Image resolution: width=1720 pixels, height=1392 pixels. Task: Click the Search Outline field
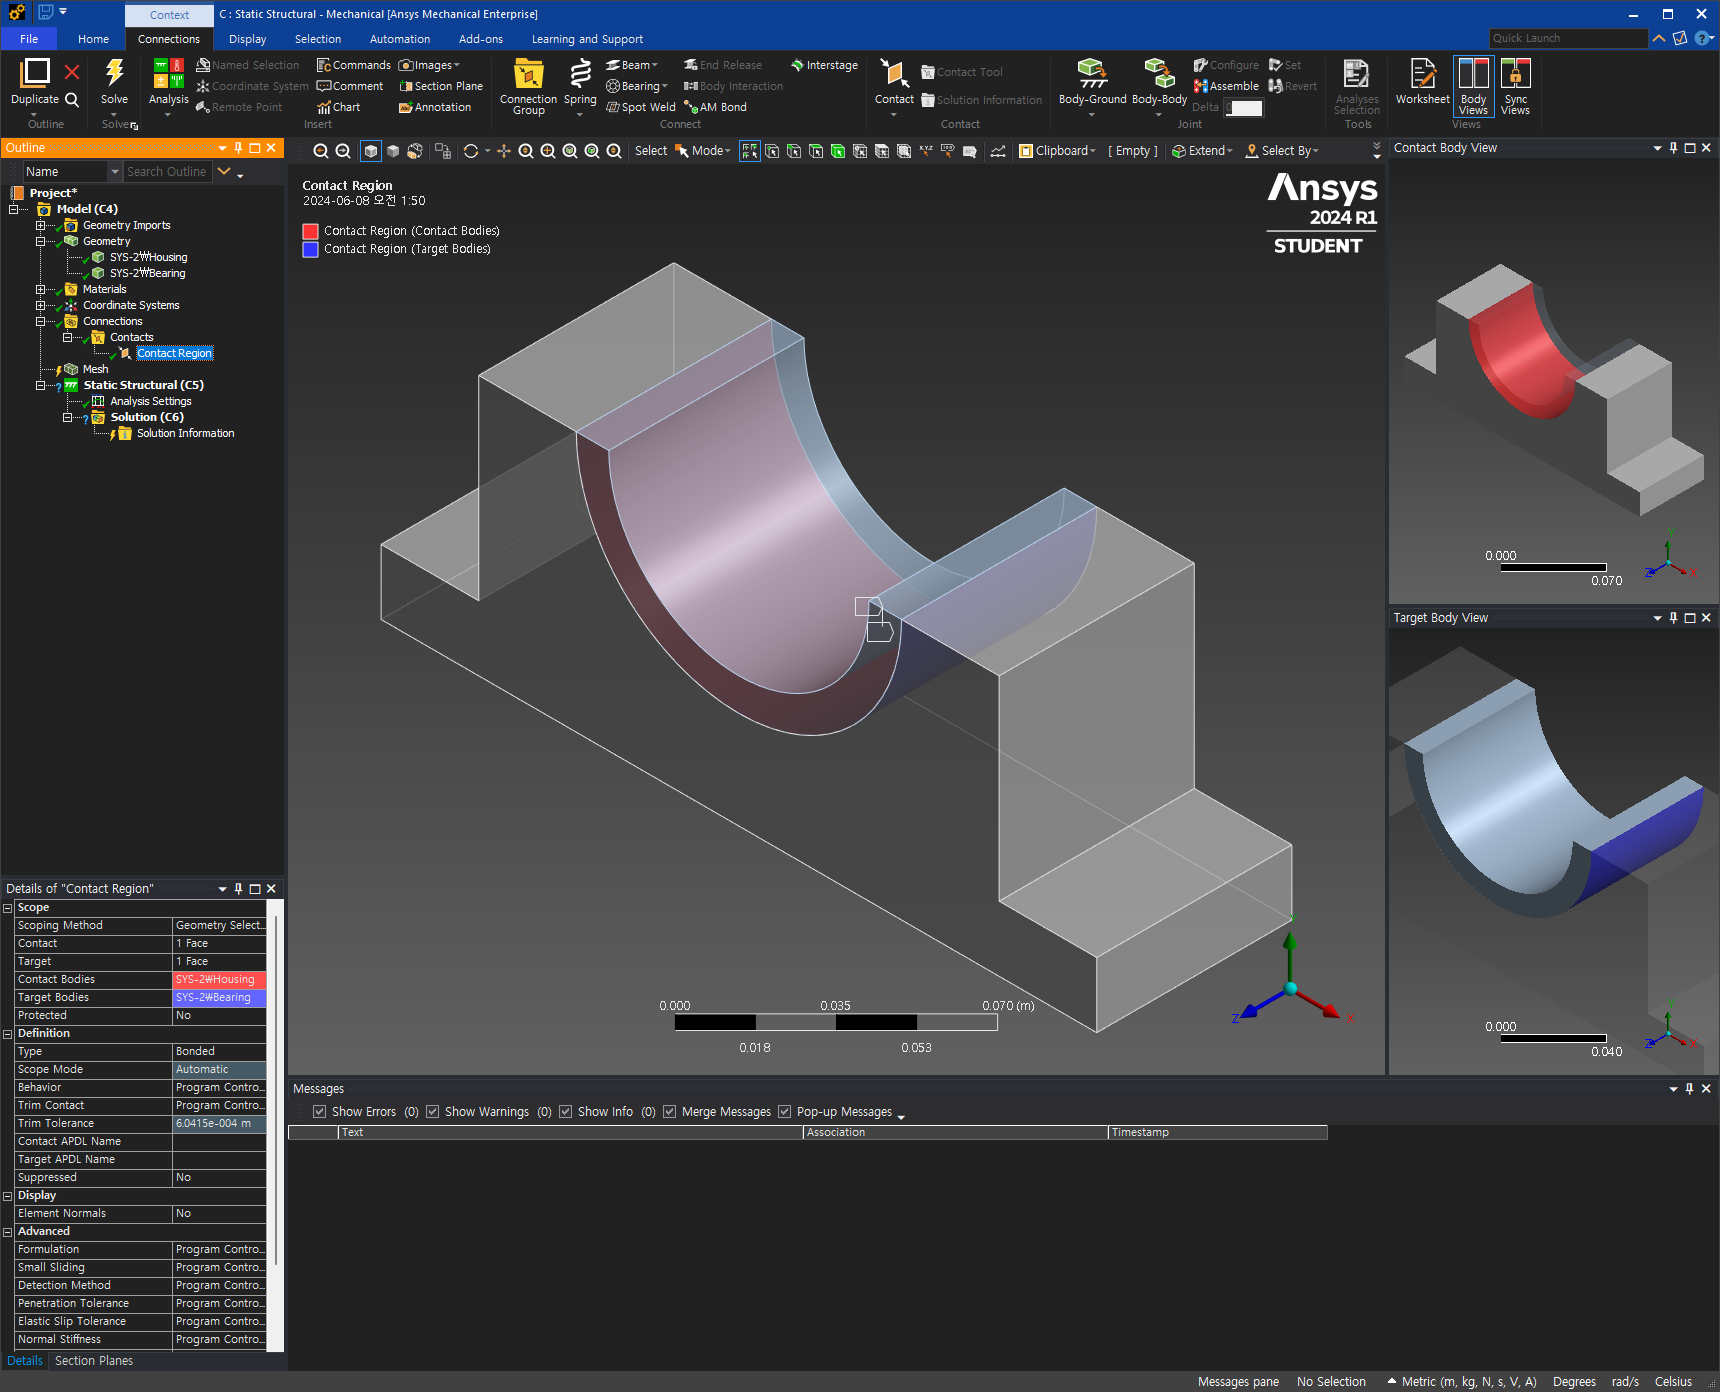coord(166,172)
